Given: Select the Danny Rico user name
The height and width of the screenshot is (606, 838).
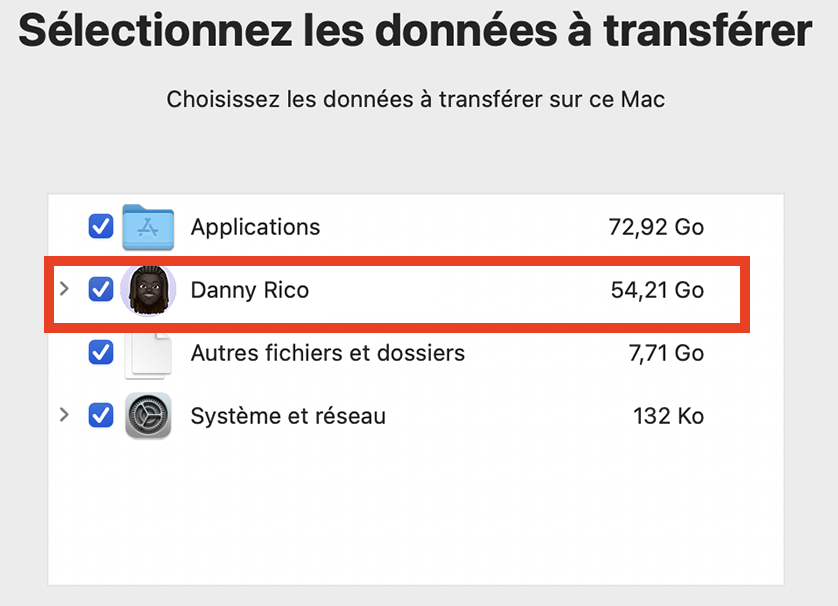Looking at the screenshot, I should (x=249, y=291).
